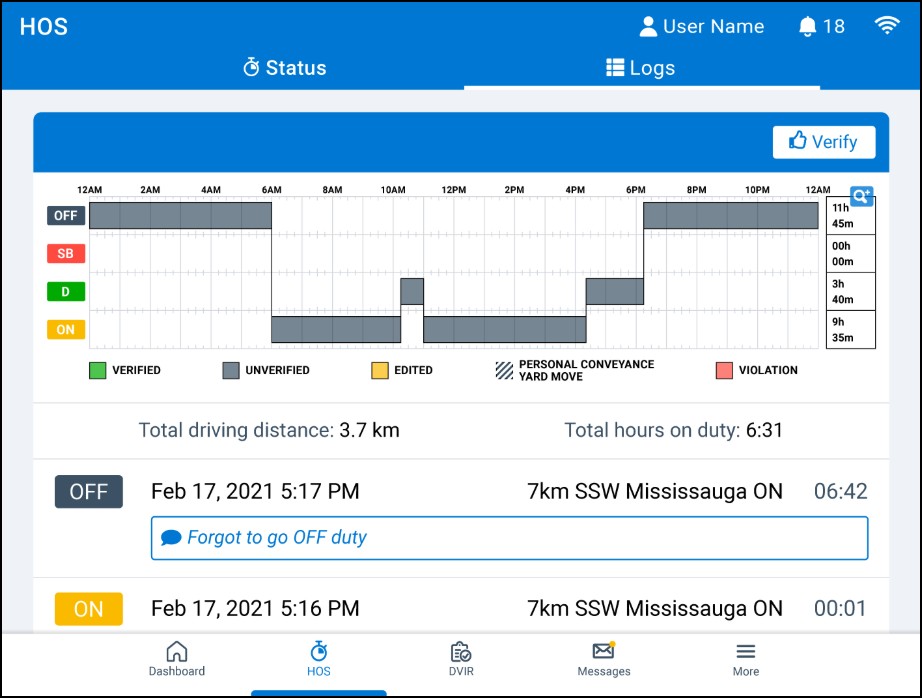Click the morning off-duty block before 6AM
The height and width of the screenshot is (698, 922).
click(180, 215)
